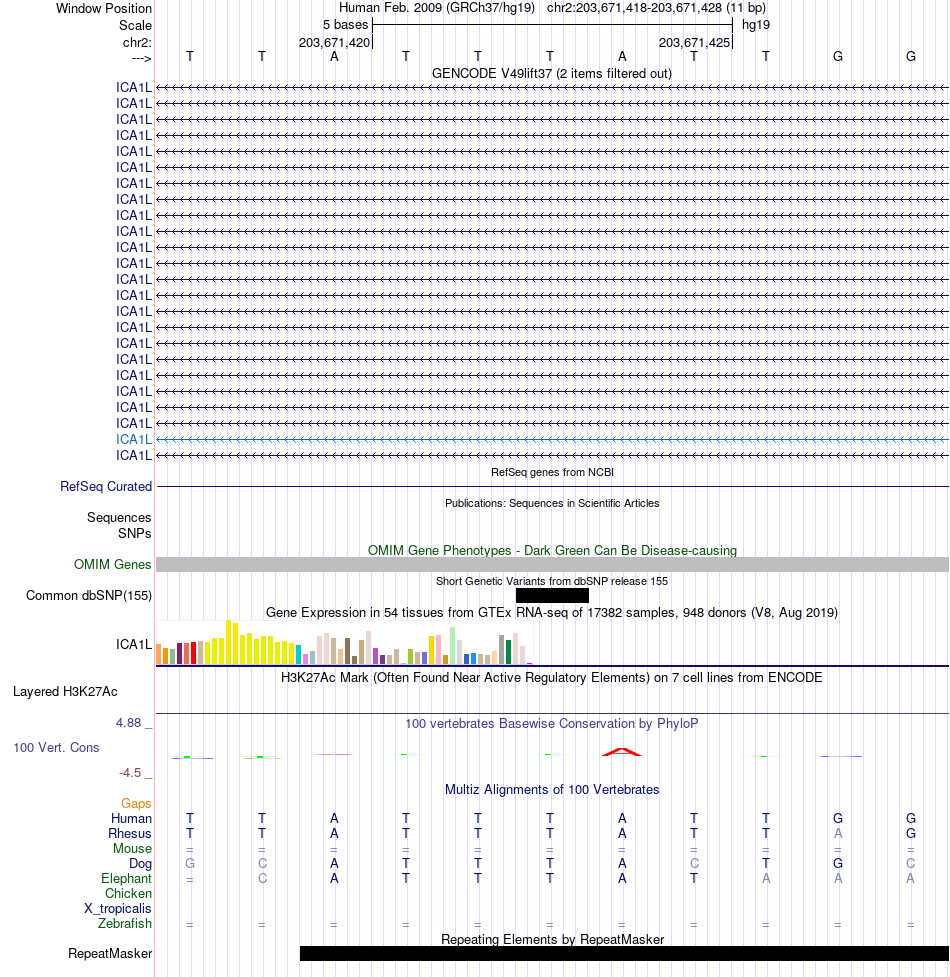Click the Scale track label
Screen dimensions: 950x977
(x=135, y=26)
